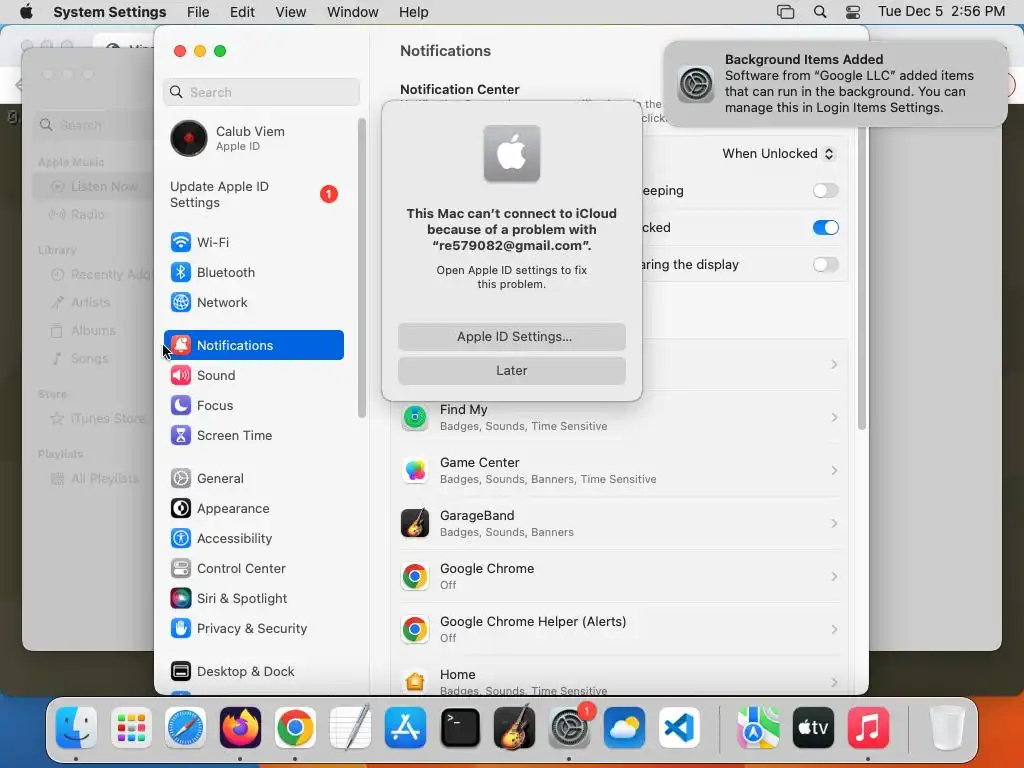Open the Help menu
Screen dimensions: 1024x768
(x=413, y=12)
